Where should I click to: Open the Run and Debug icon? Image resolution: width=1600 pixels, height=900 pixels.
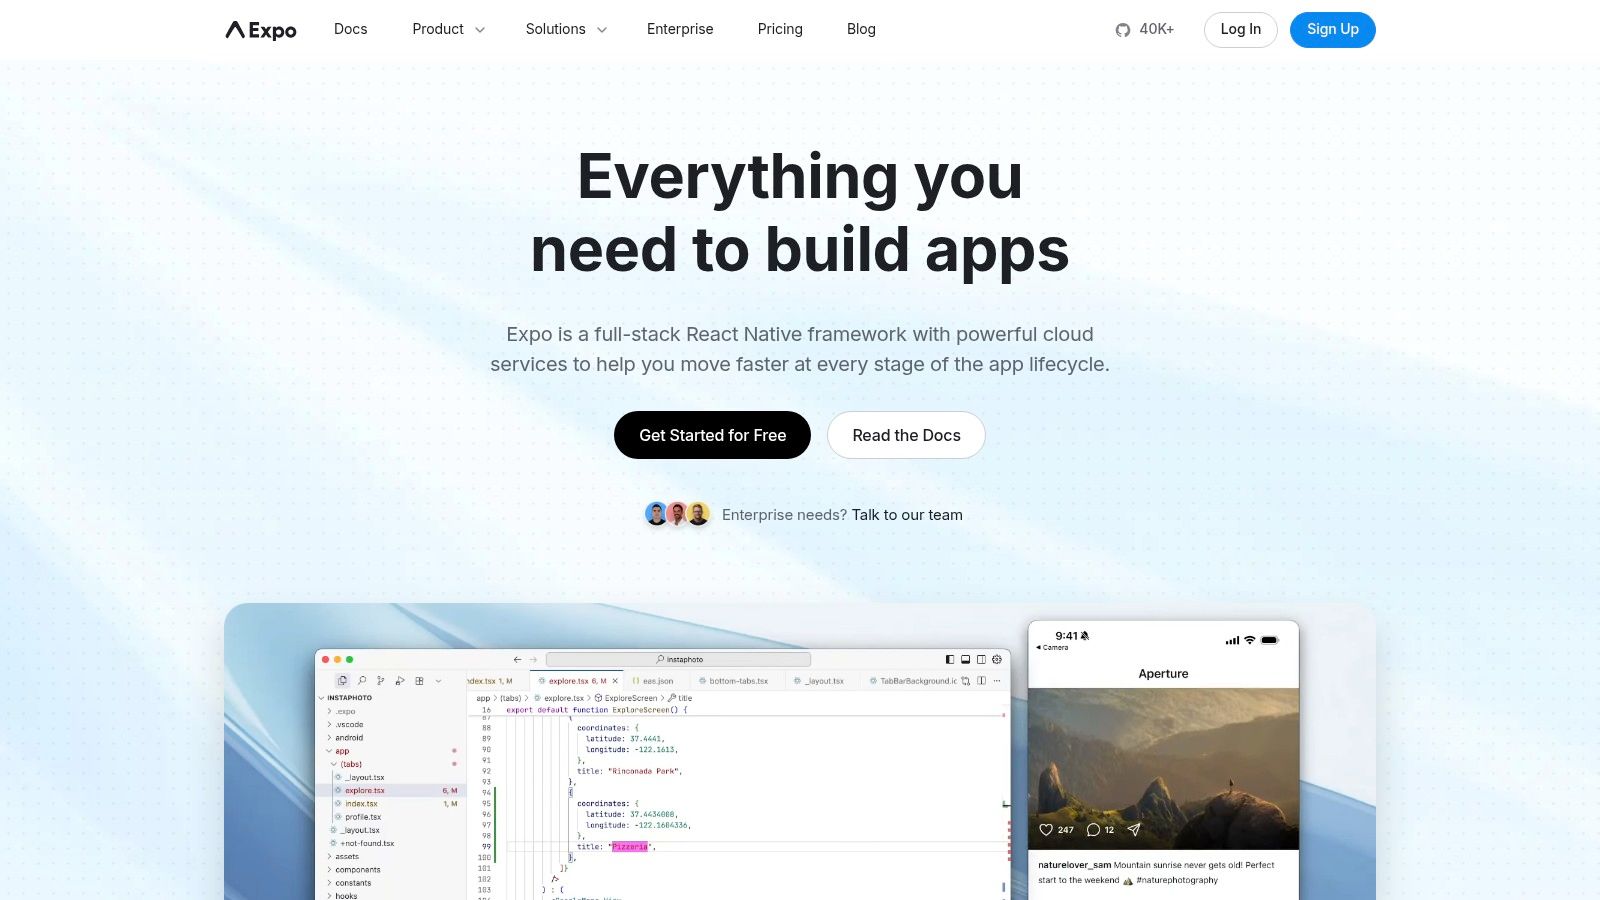tap(400, 681)
